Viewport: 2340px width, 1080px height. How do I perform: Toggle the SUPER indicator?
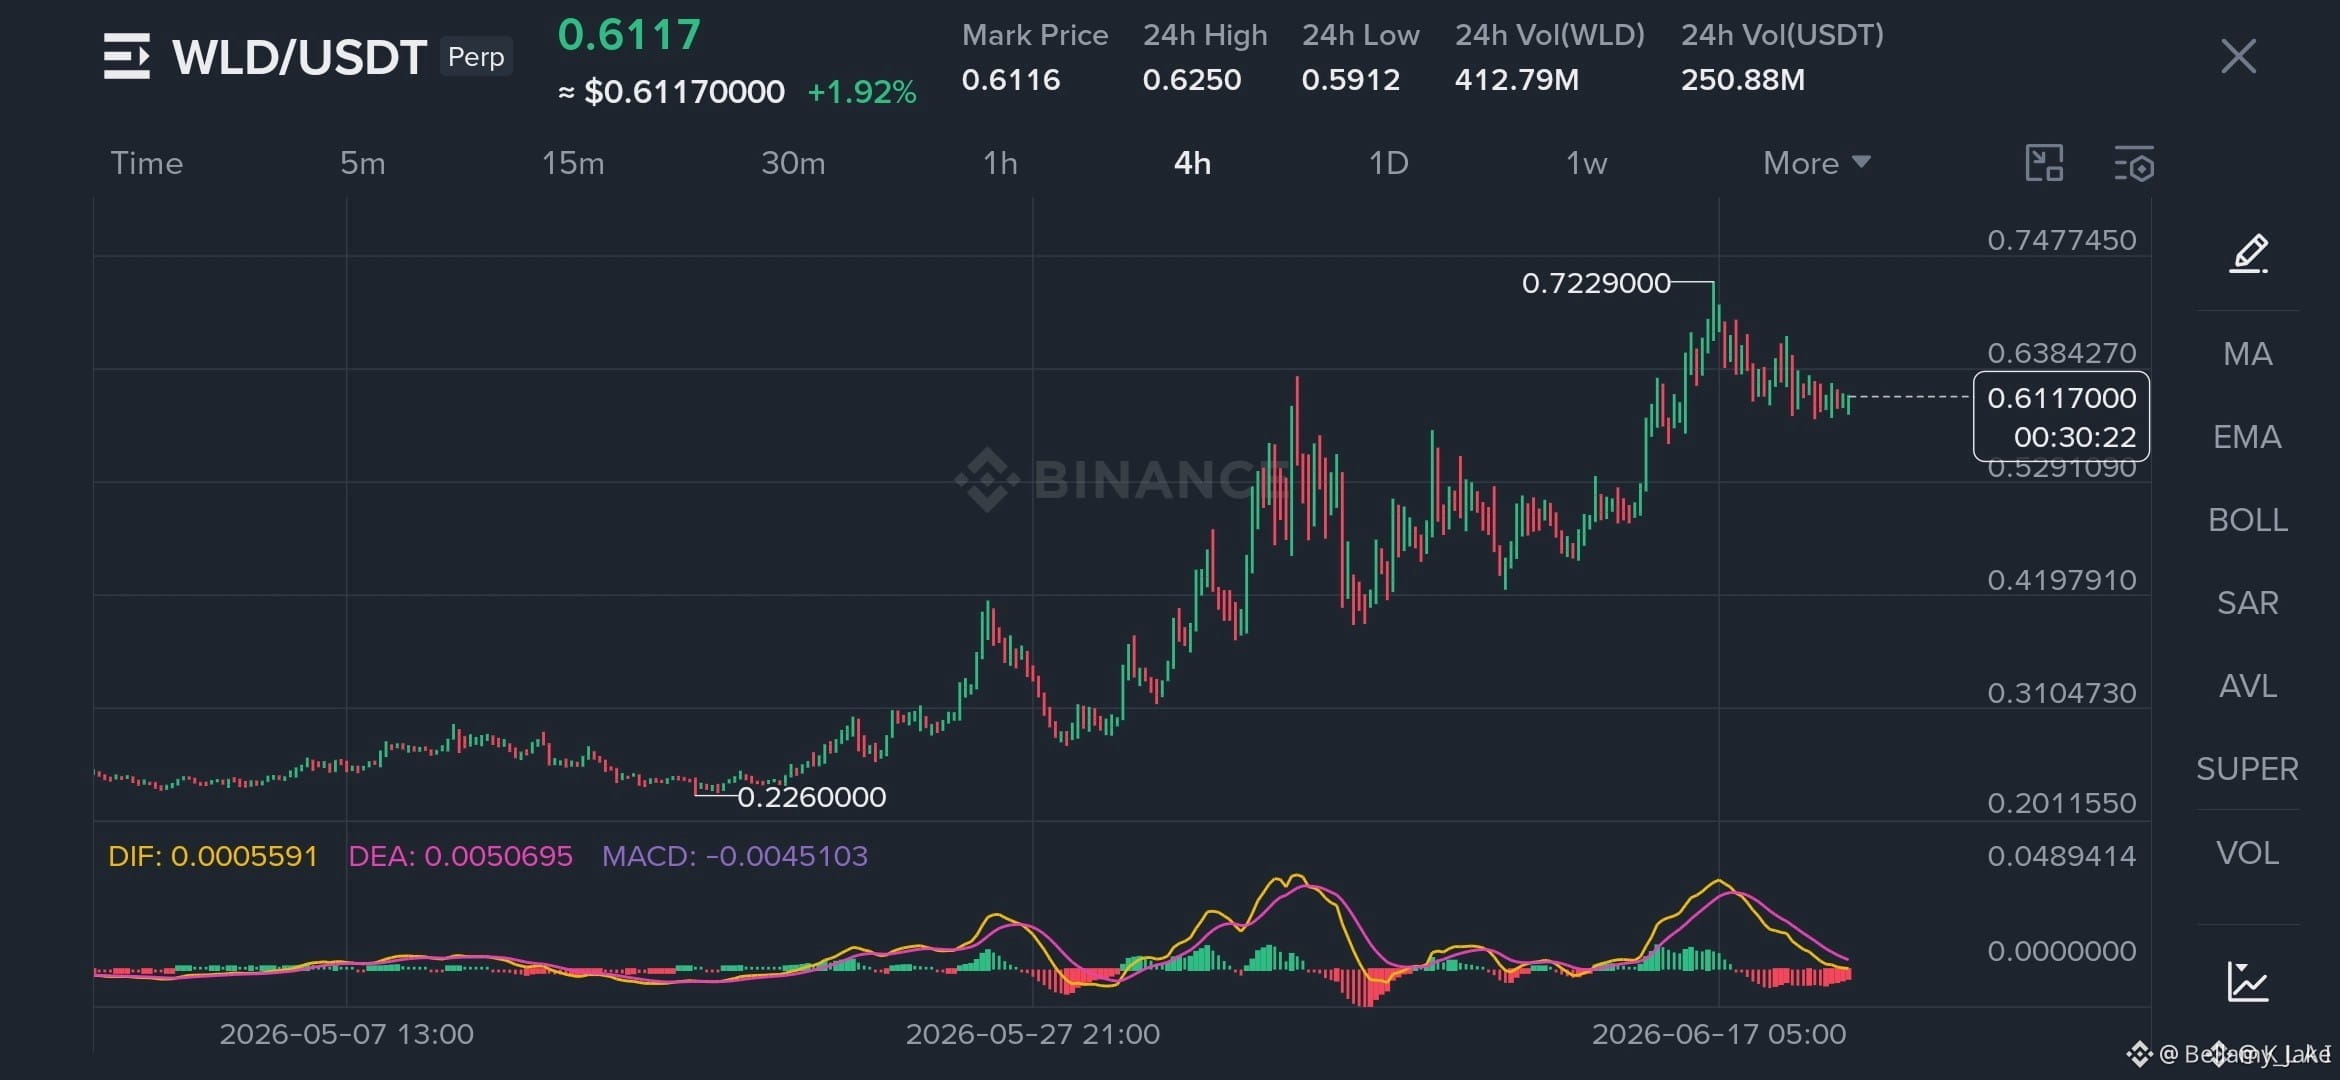2247,769
